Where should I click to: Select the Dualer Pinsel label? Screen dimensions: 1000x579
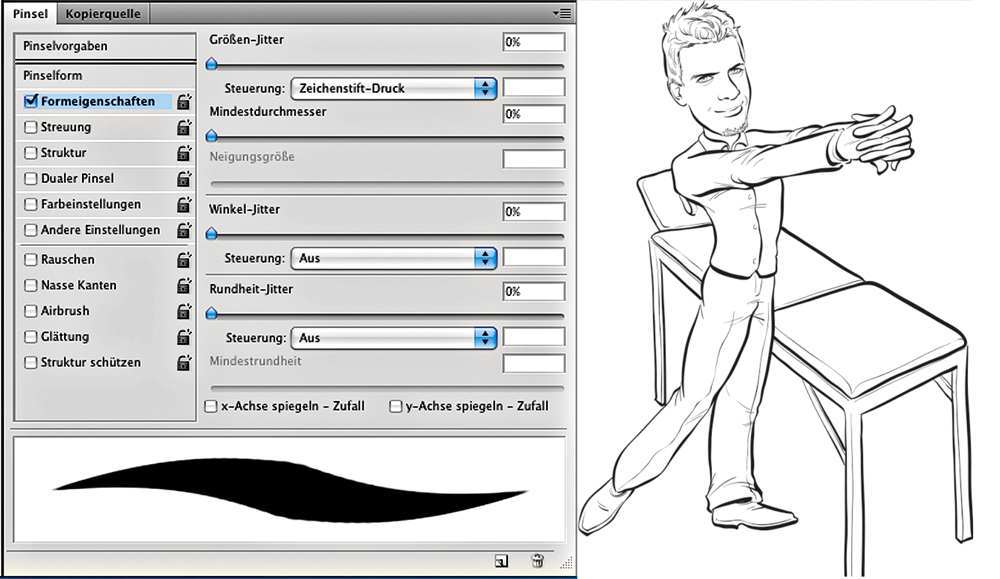pos(77,179)
